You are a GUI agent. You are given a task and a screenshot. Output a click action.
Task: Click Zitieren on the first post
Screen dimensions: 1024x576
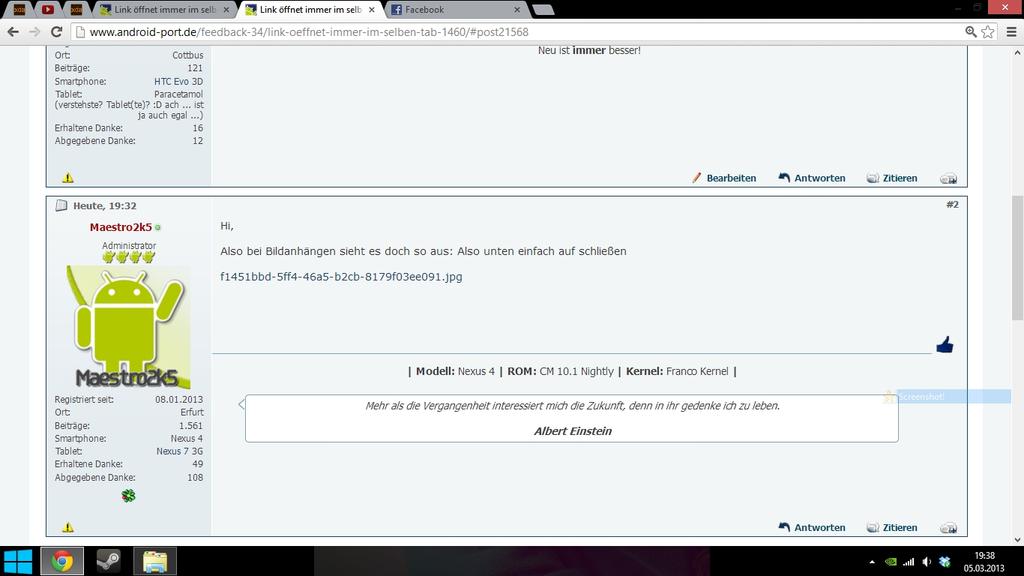(892, 178)
